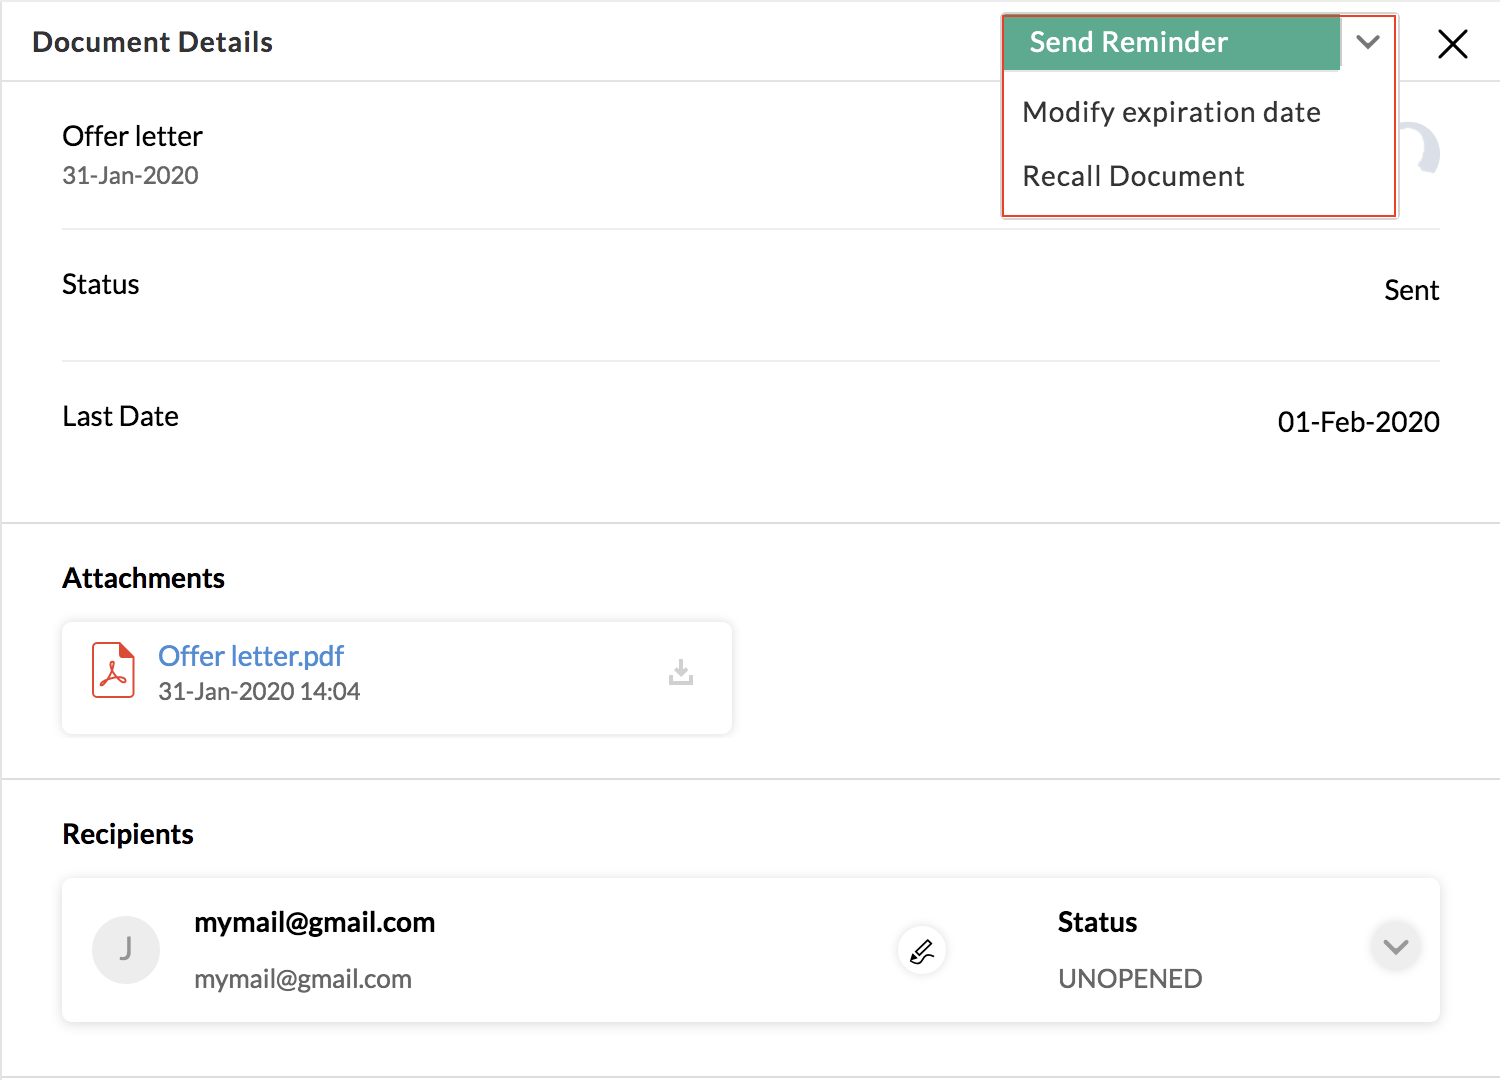Click the bold mymail@gmail.com recipient name
1500x1080 pixels.
click(x=314, y=922)
